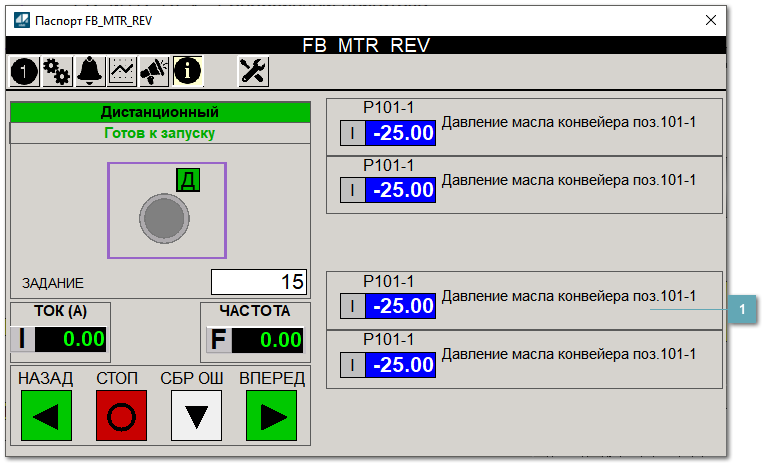Open alarms with the bell icon
The width and height of the screenshot is (767, 466).
tap(89, 70)
